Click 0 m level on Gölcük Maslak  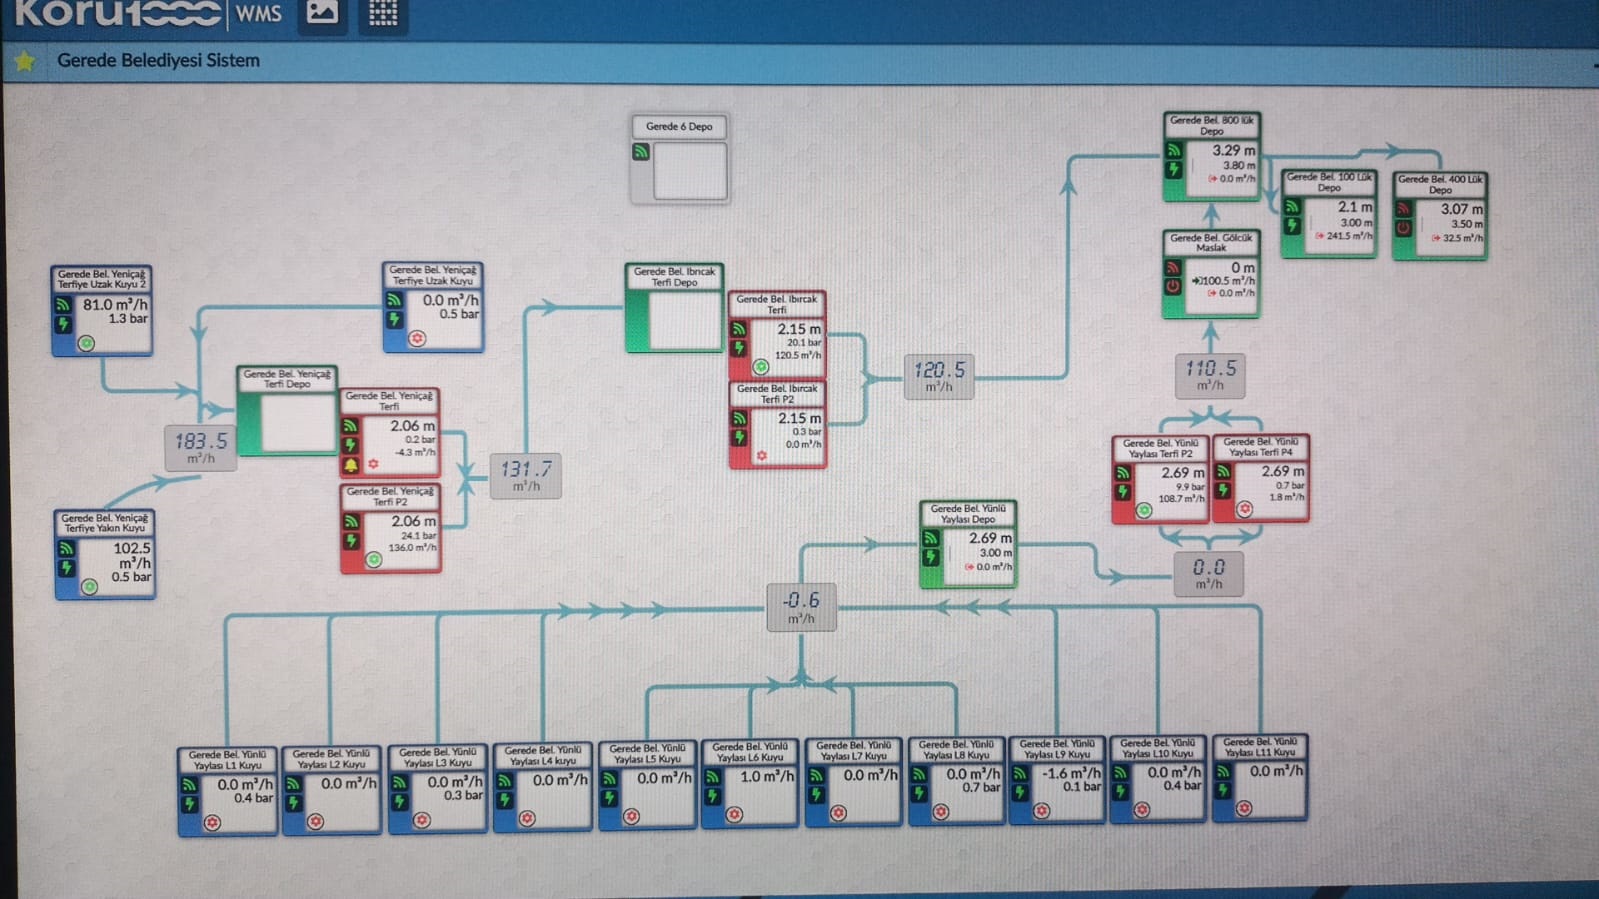pyautogui.click(x=1243, y=267)
